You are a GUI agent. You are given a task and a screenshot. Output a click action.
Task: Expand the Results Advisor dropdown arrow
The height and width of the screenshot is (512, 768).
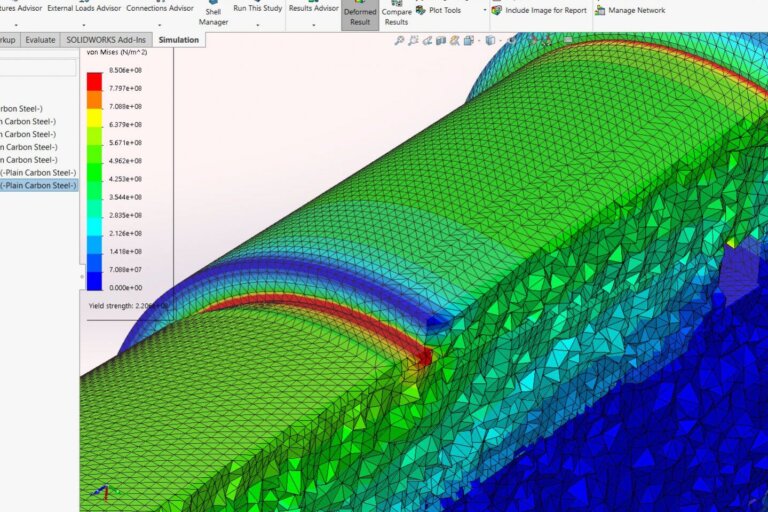[x=313, y=25]
